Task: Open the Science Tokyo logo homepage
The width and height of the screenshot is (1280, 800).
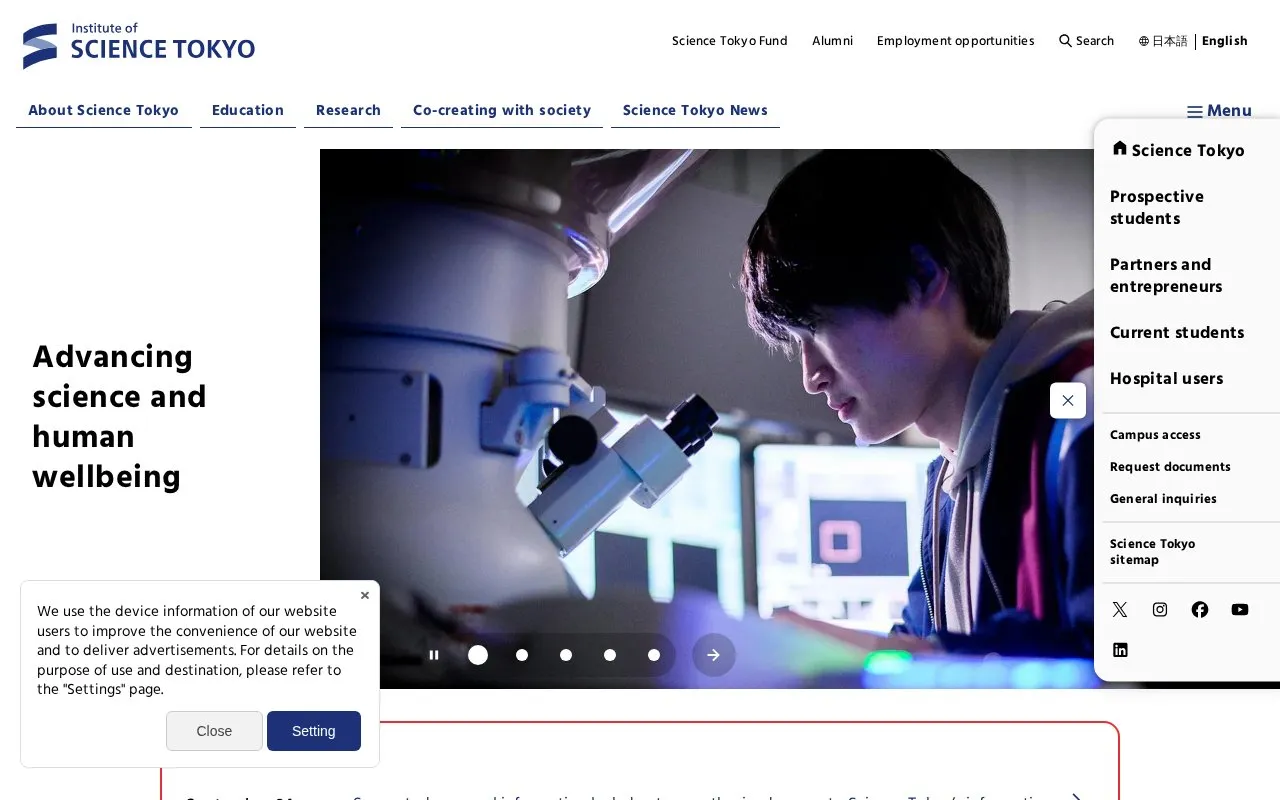Action: pos(139,46)
